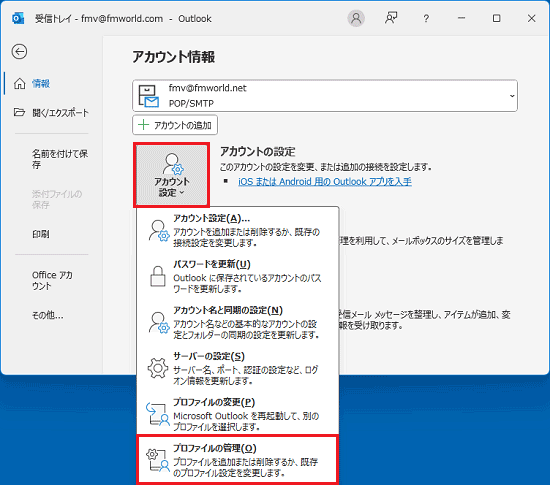
Task: Open その他... in the sidebar
Action: tap(48, 315)
